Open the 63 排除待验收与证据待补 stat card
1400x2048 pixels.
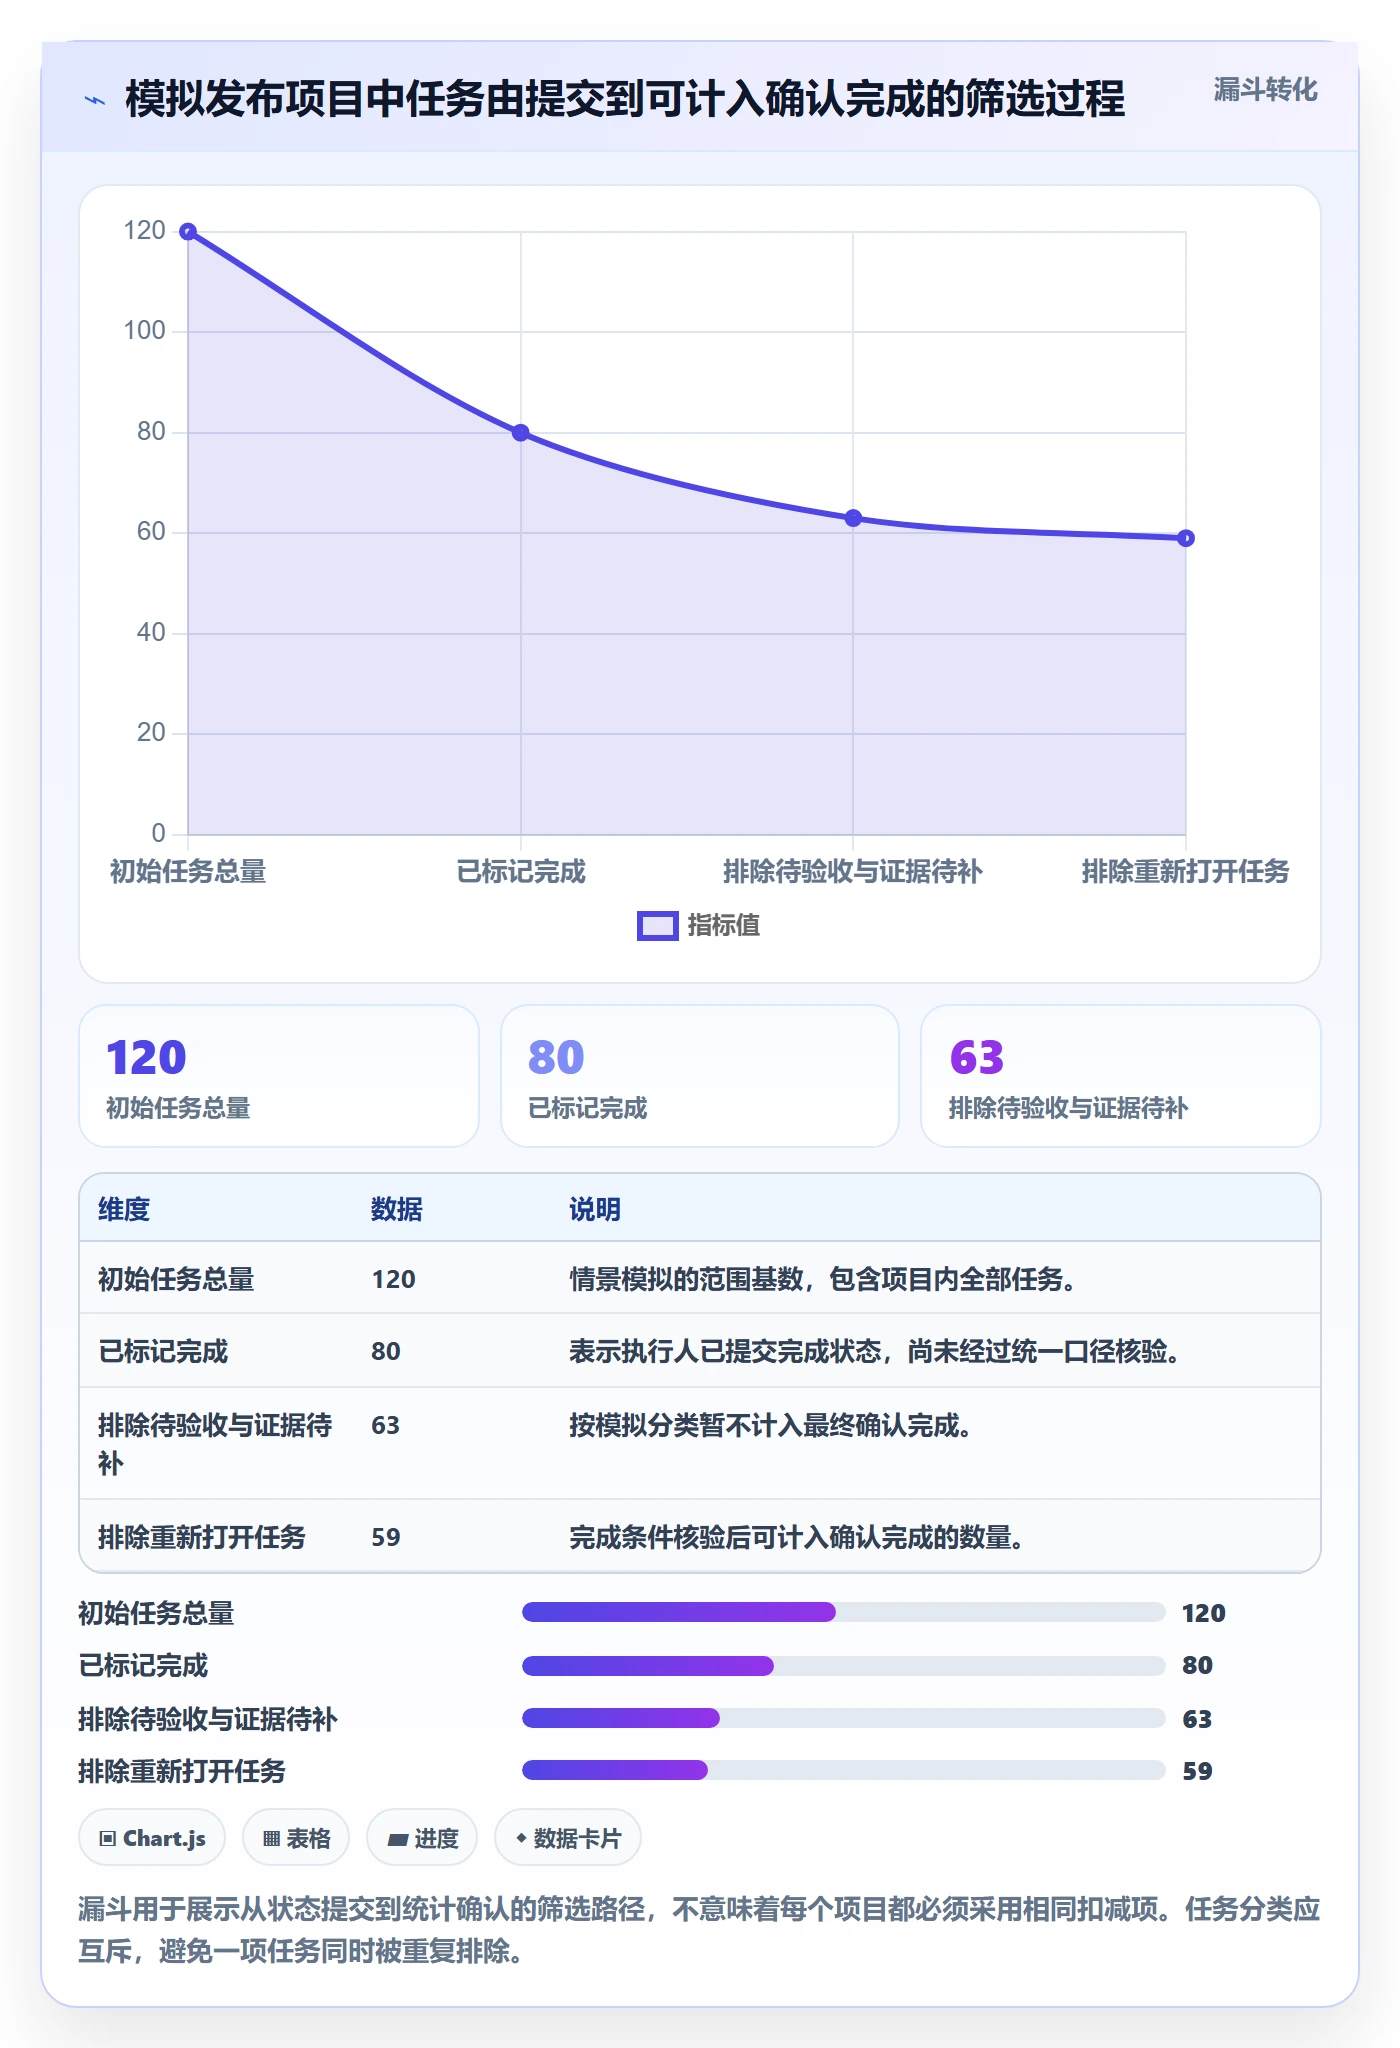click(1121, 1076)
